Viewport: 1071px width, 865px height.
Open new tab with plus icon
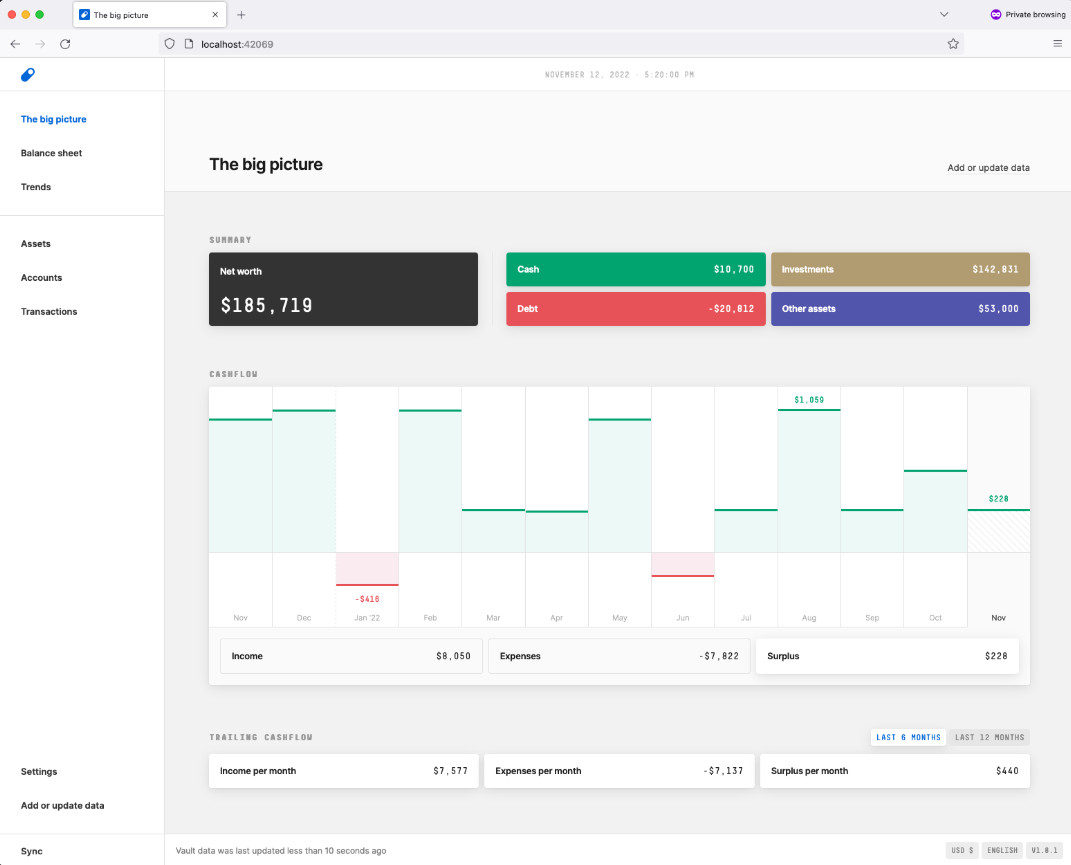241,14
